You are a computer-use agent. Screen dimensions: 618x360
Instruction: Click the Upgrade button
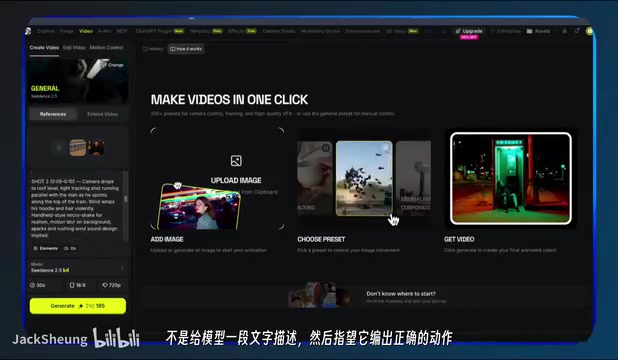pyautogui.click(x=469, y=31)
